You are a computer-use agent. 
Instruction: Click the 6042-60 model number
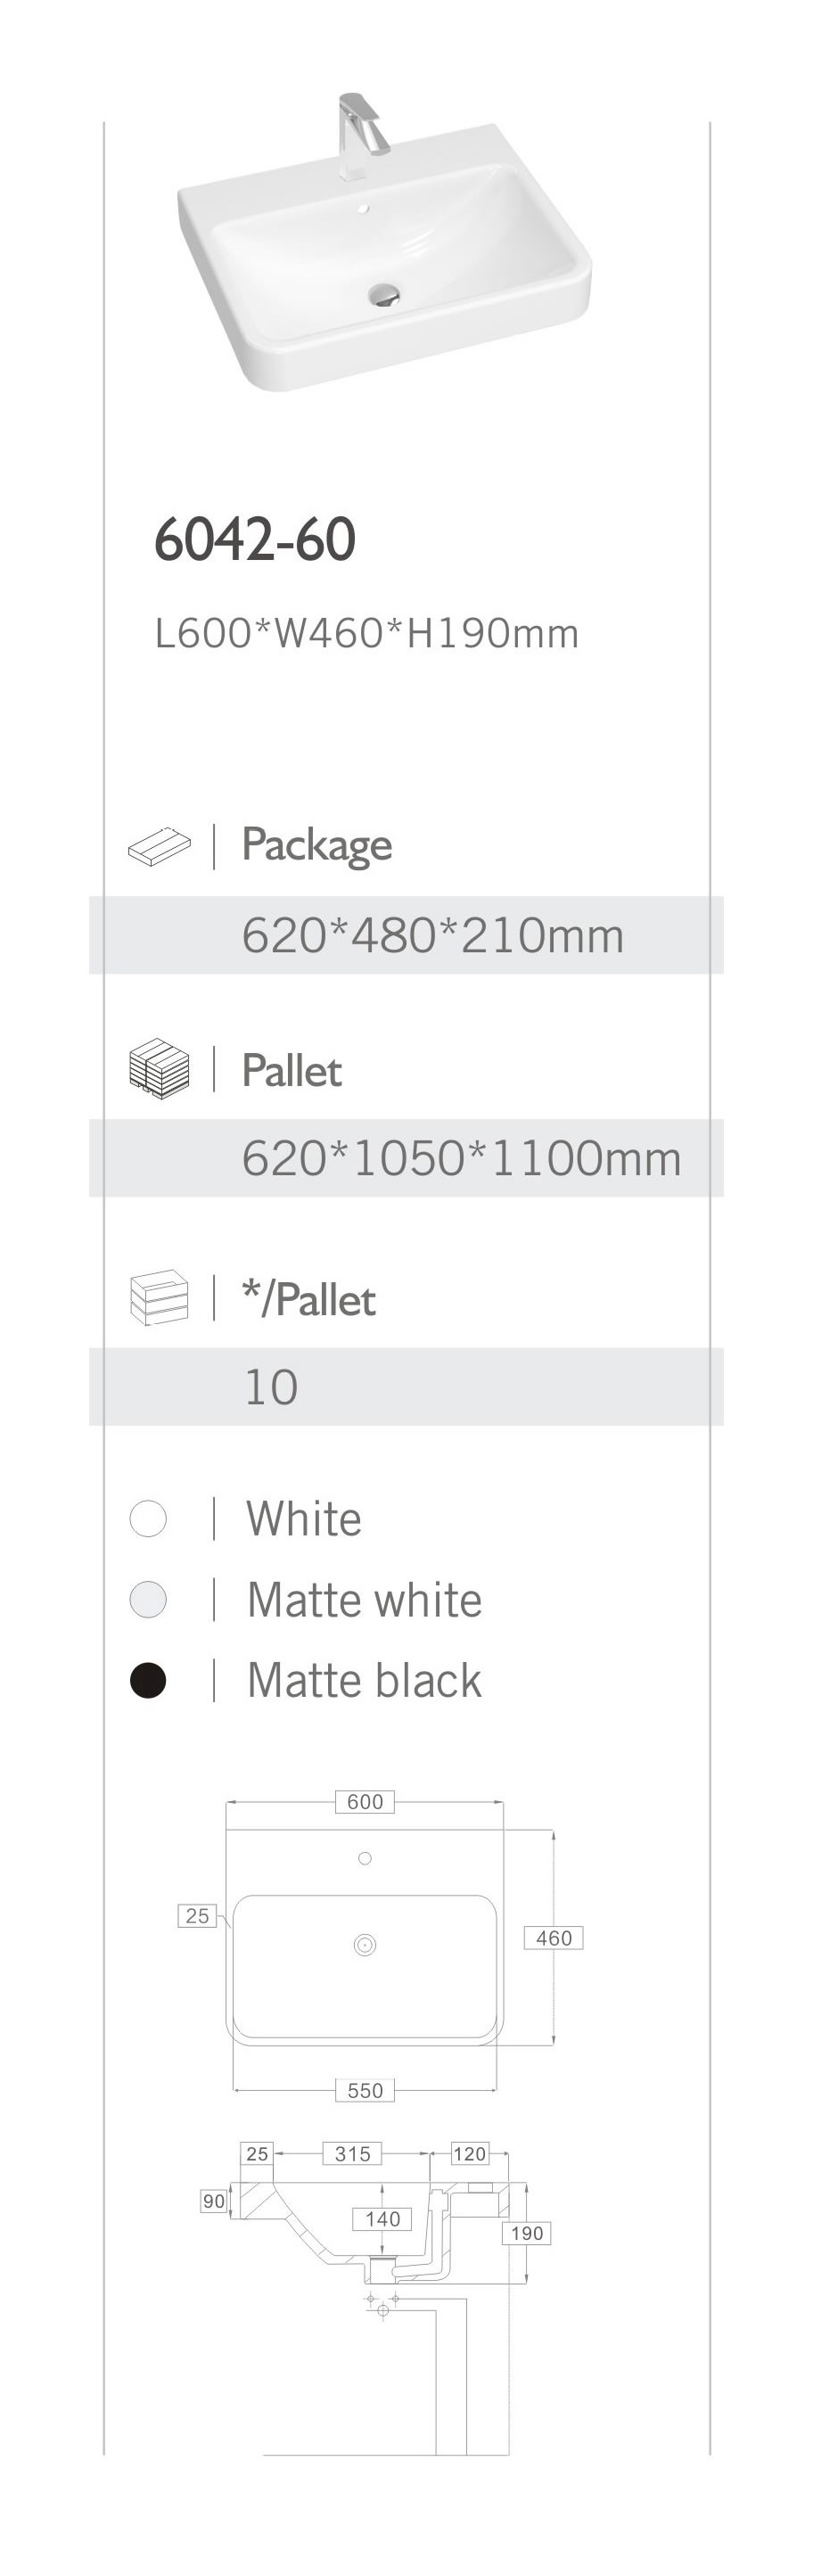[255, 540]
